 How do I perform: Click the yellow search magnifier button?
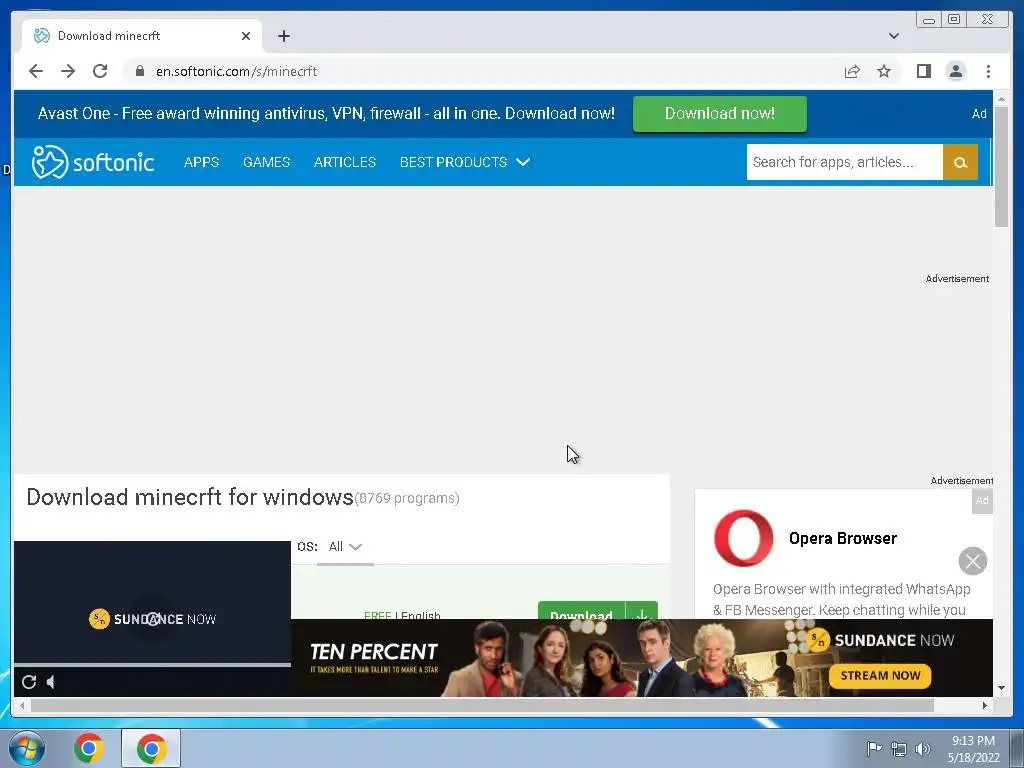click(x=960, y=162)
